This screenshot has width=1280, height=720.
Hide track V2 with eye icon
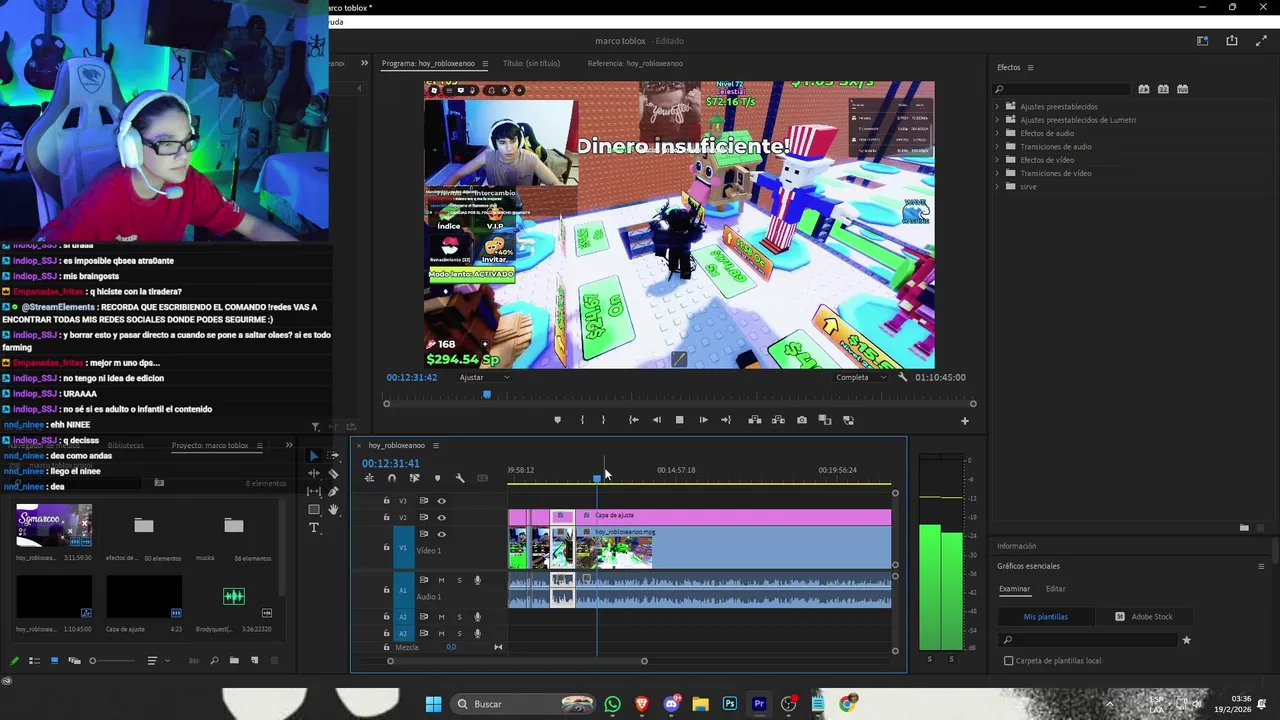441,517
